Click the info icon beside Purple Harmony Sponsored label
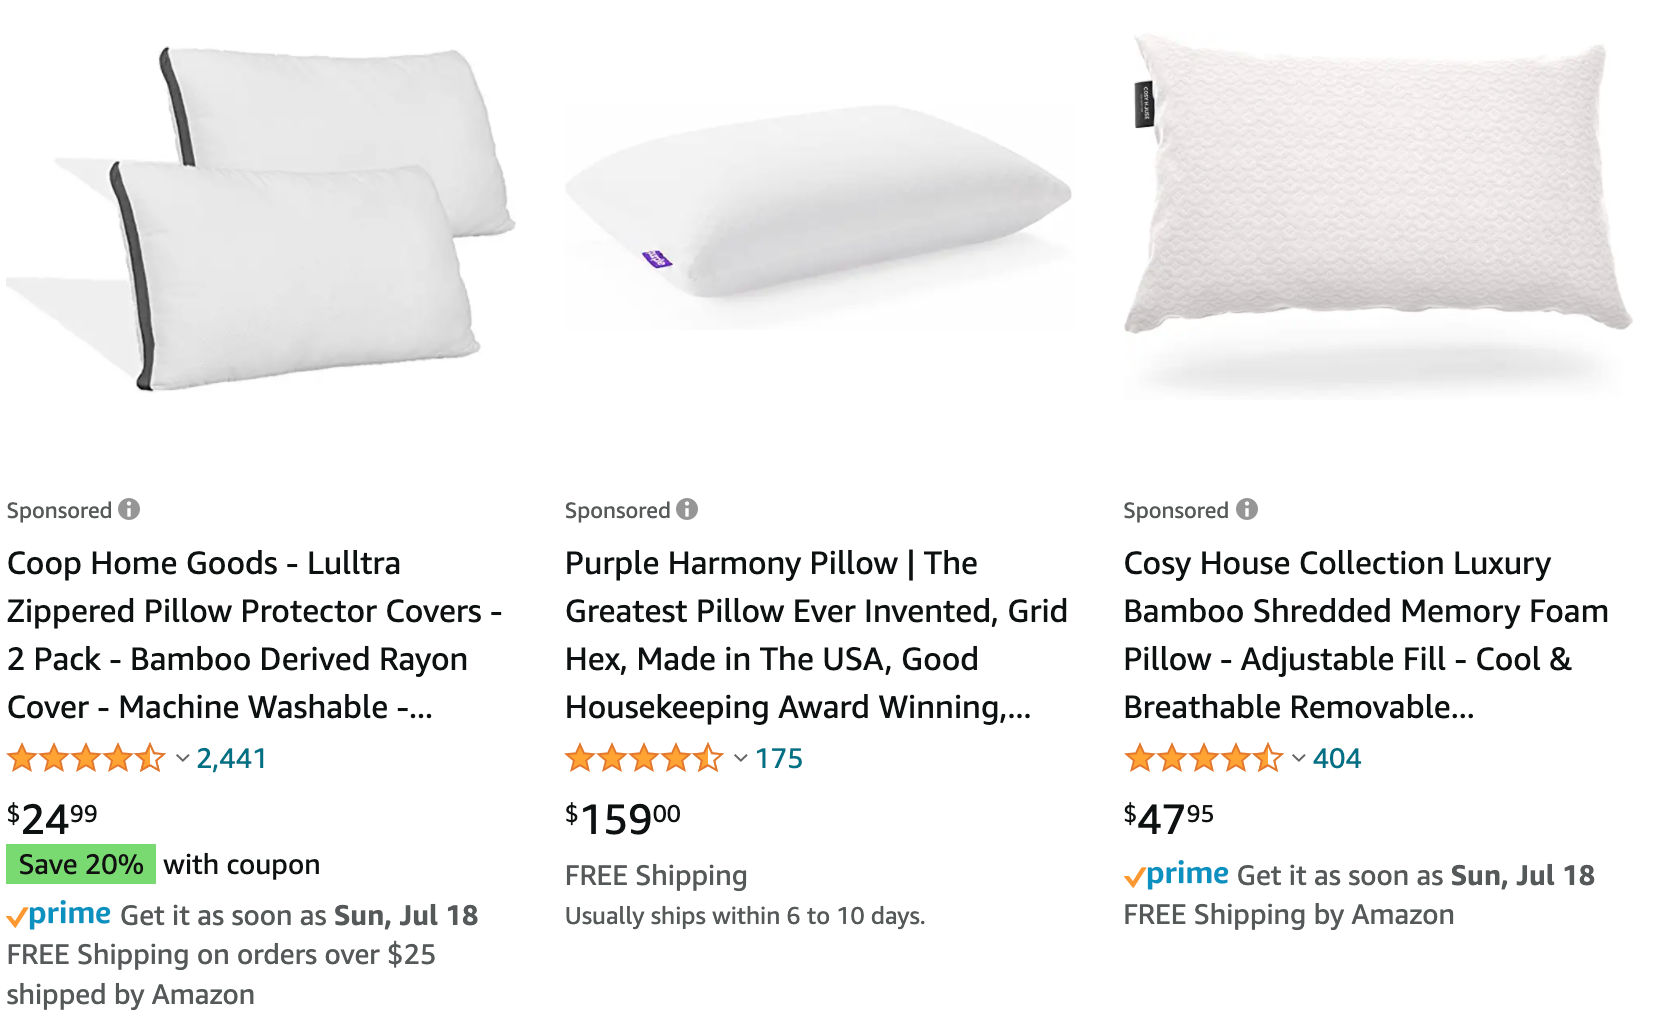Viewport: 1658px width, 1016px height. [687, 509]
